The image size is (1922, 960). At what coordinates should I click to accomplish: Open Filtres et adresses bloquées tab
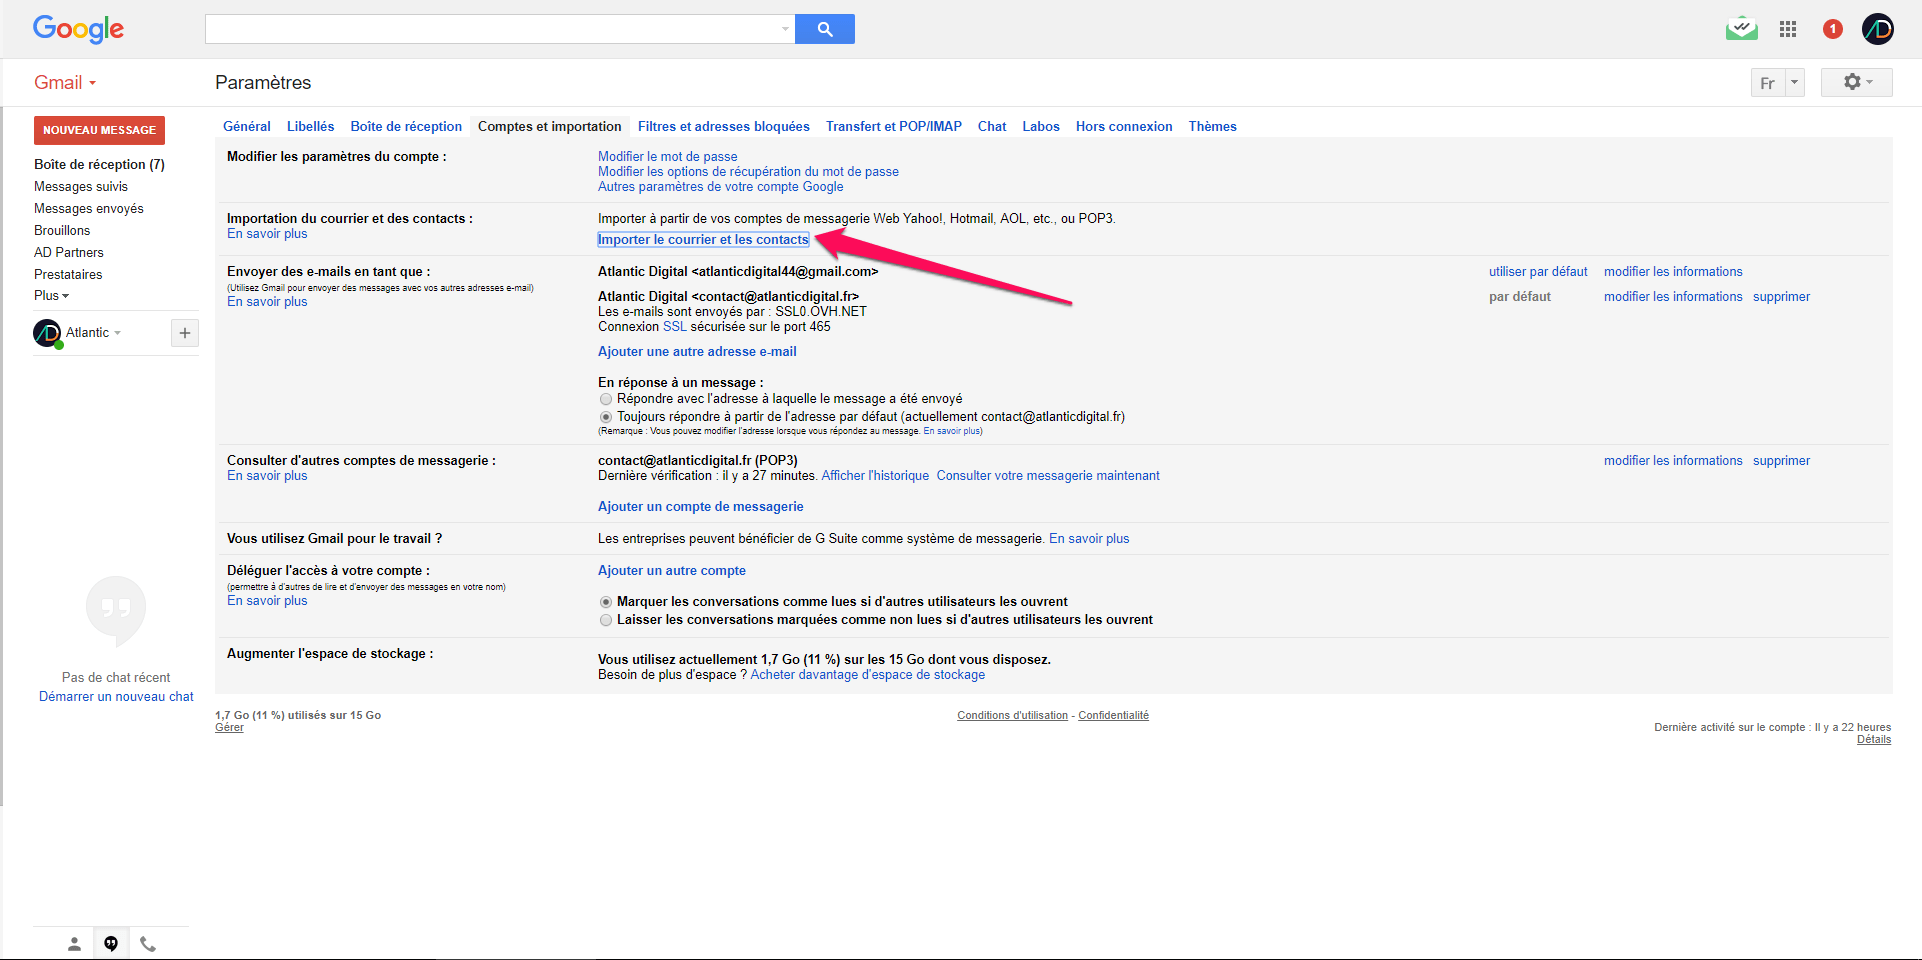[724, 126]
